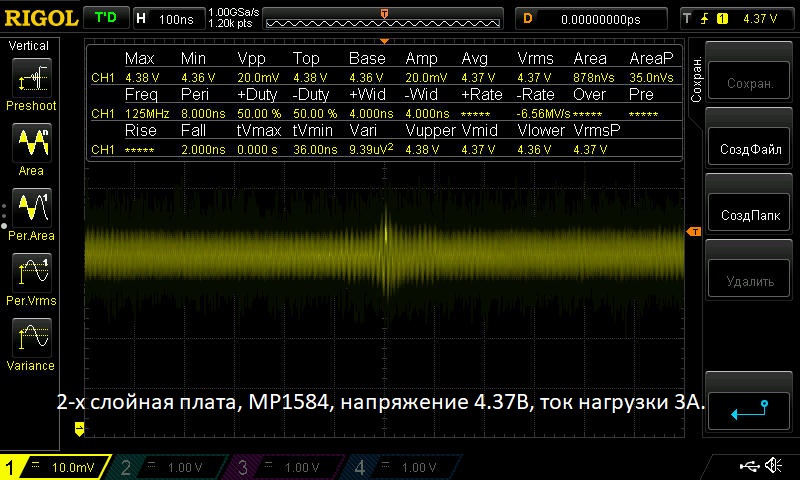This screenshot has height=480, width=800.
Task: Select the Variance measurement icon
Action: point(30,337)
